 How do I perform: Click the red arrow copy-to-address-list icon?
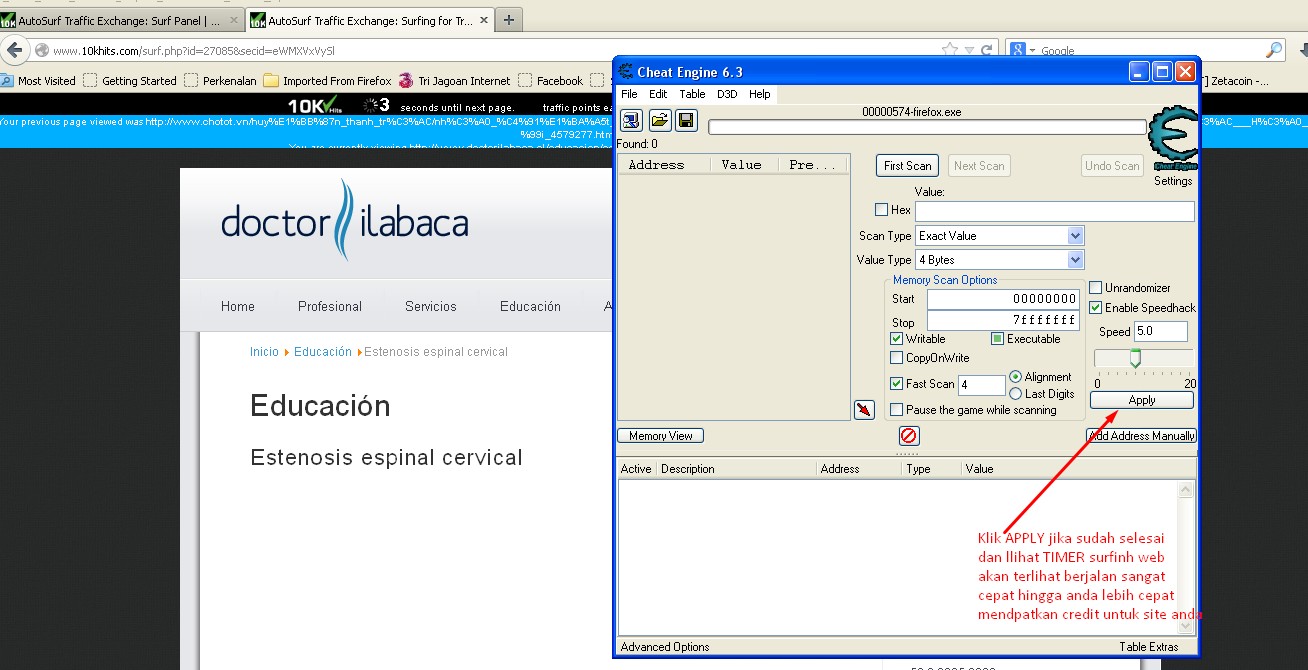(x=864, y=409)
